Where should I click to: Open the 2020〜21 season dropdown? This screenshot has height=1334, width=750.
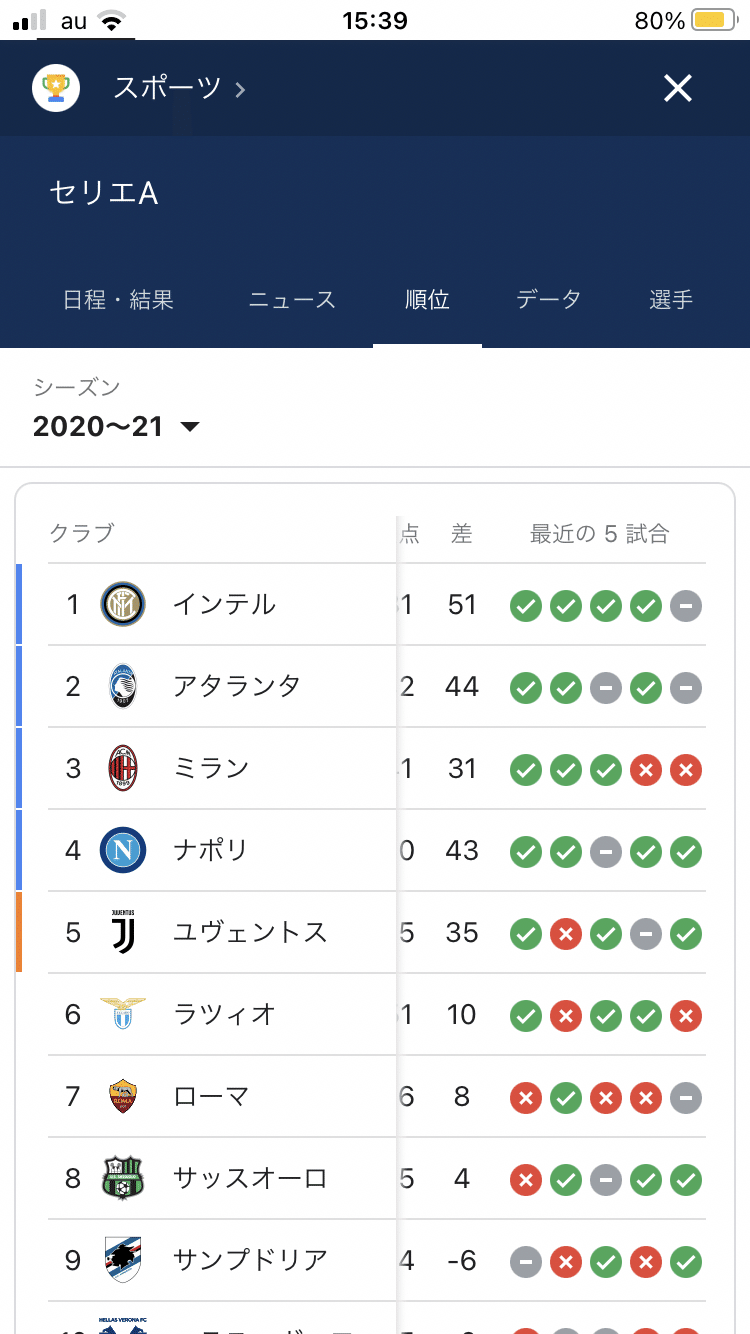coord(117,427)
